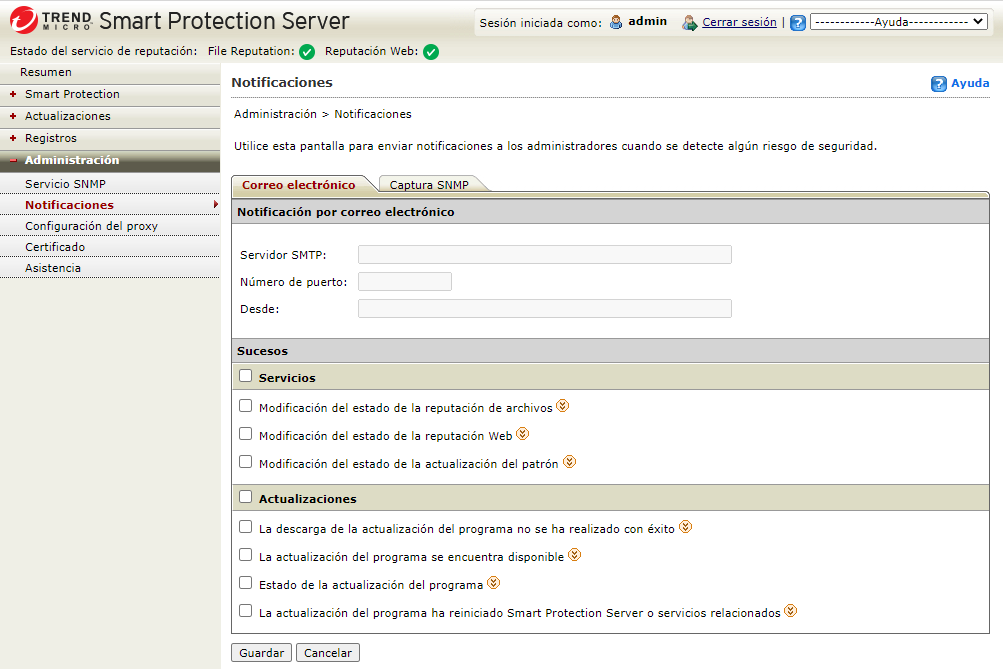This screenshot has width=1003, height=669.
Task: Click the Número de puerto field
Action: (x=404, y=282)
